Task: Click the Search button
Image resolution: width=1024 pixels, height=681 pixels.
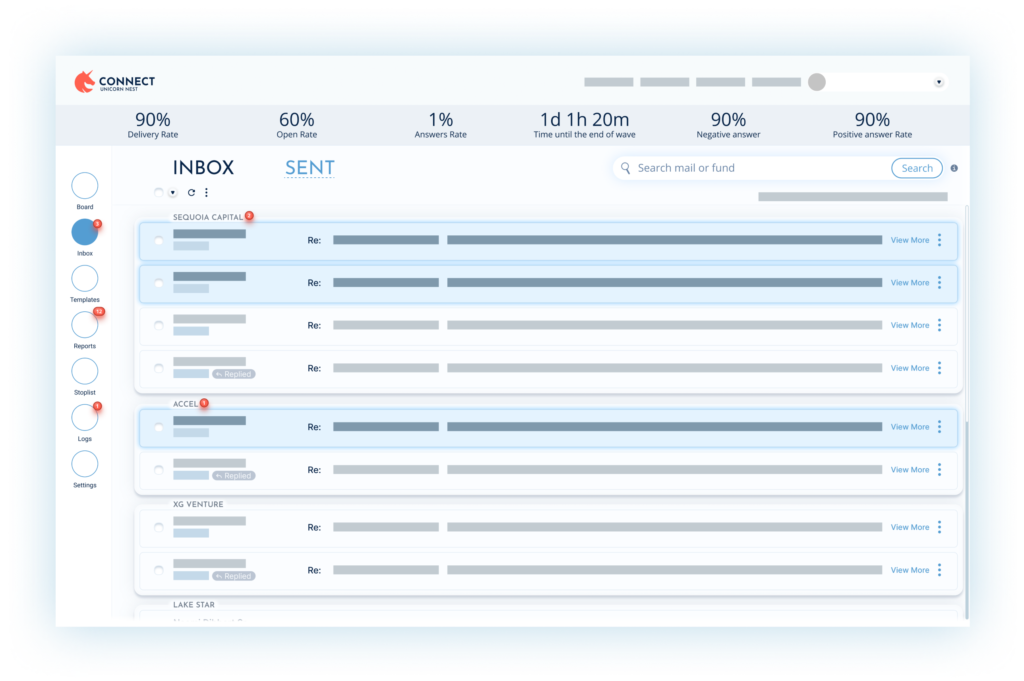Action: coord(917,168)
